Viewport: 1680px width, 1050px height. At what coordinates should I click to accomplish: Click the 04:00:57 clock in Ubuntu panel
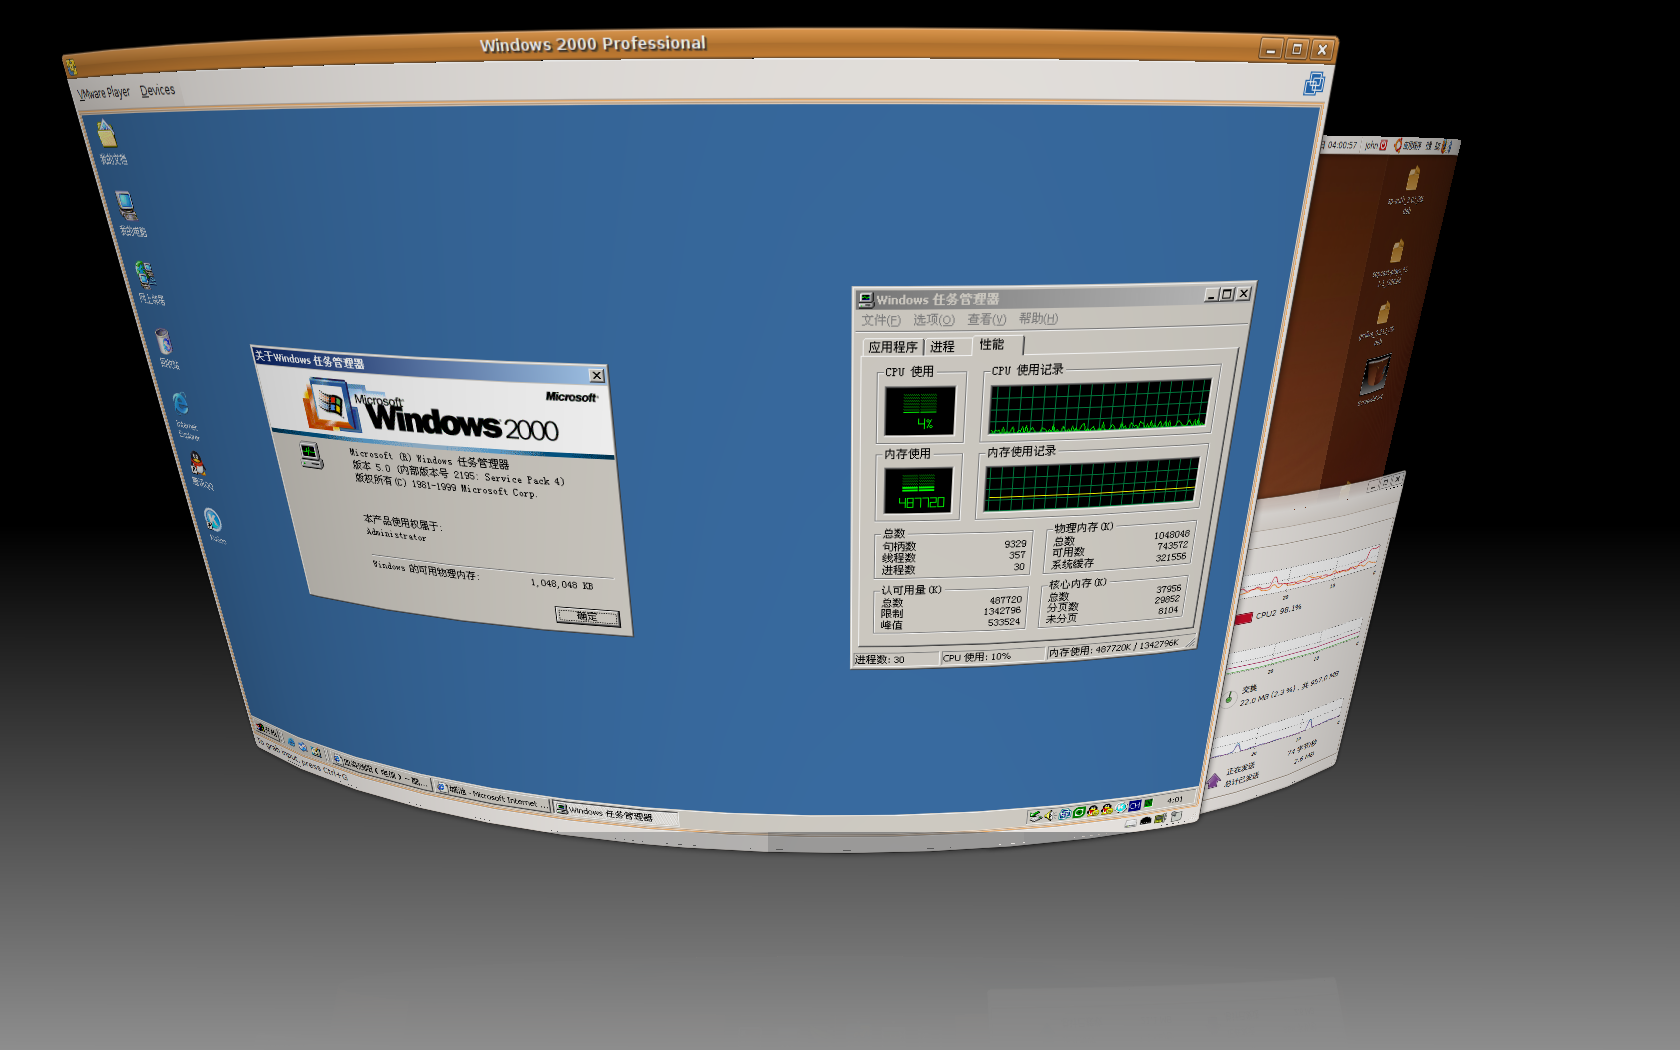[x=1342, y=145]
